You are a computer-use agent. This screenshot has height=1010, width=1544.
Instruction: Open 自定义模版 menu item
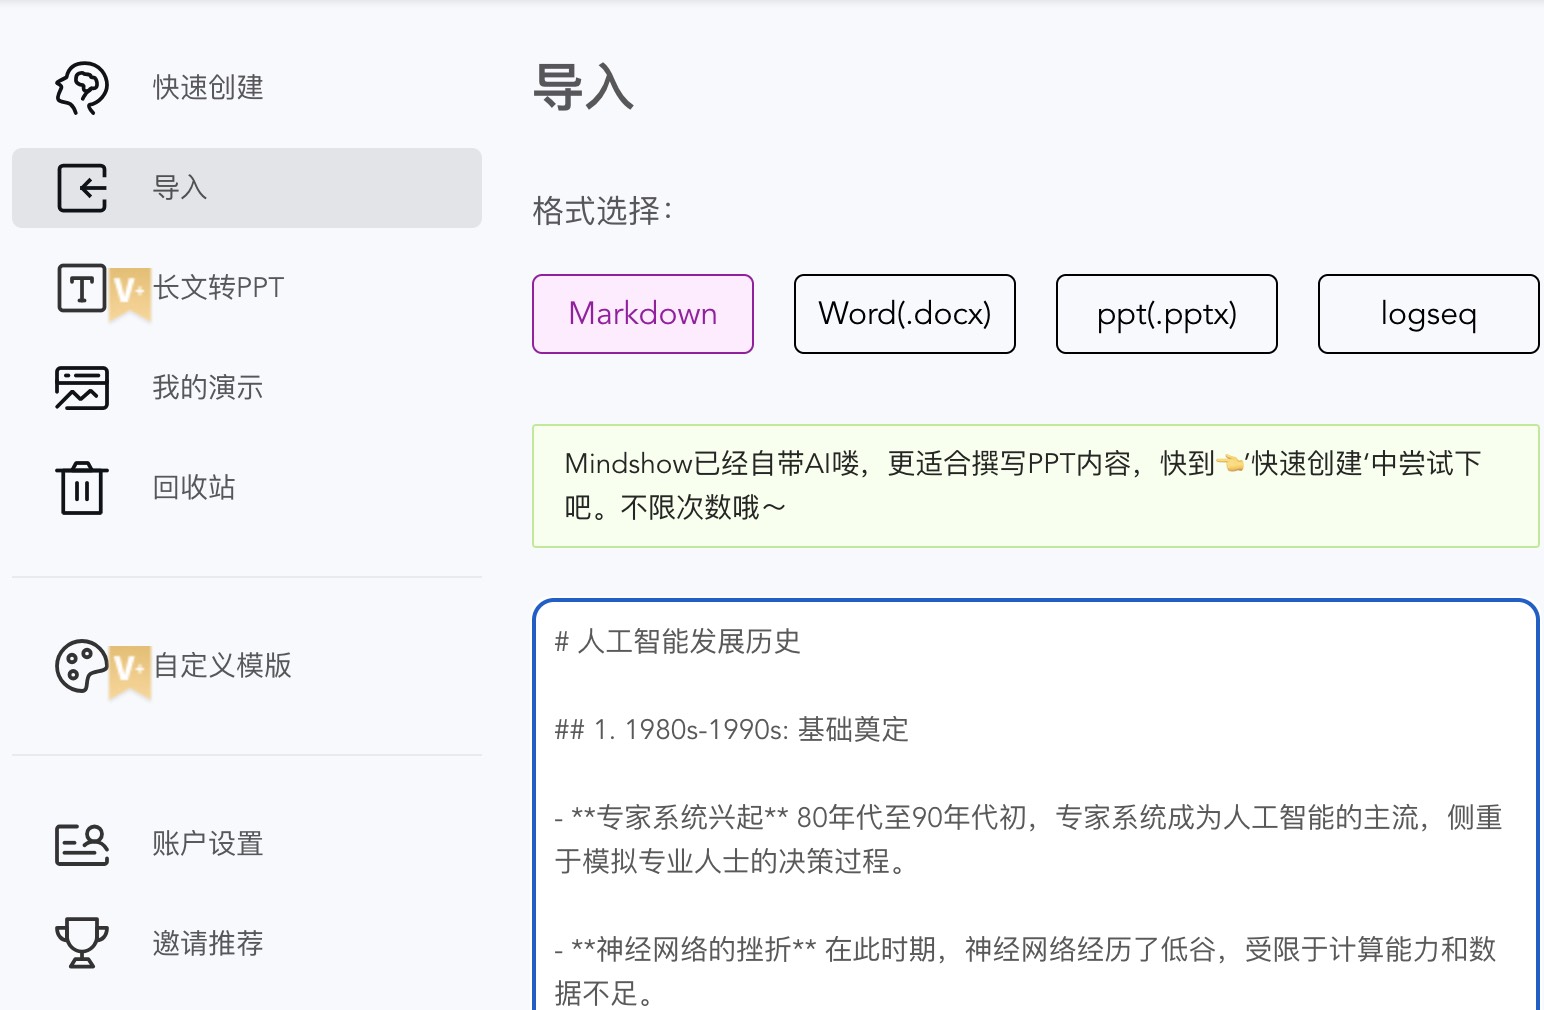[222, 666]
